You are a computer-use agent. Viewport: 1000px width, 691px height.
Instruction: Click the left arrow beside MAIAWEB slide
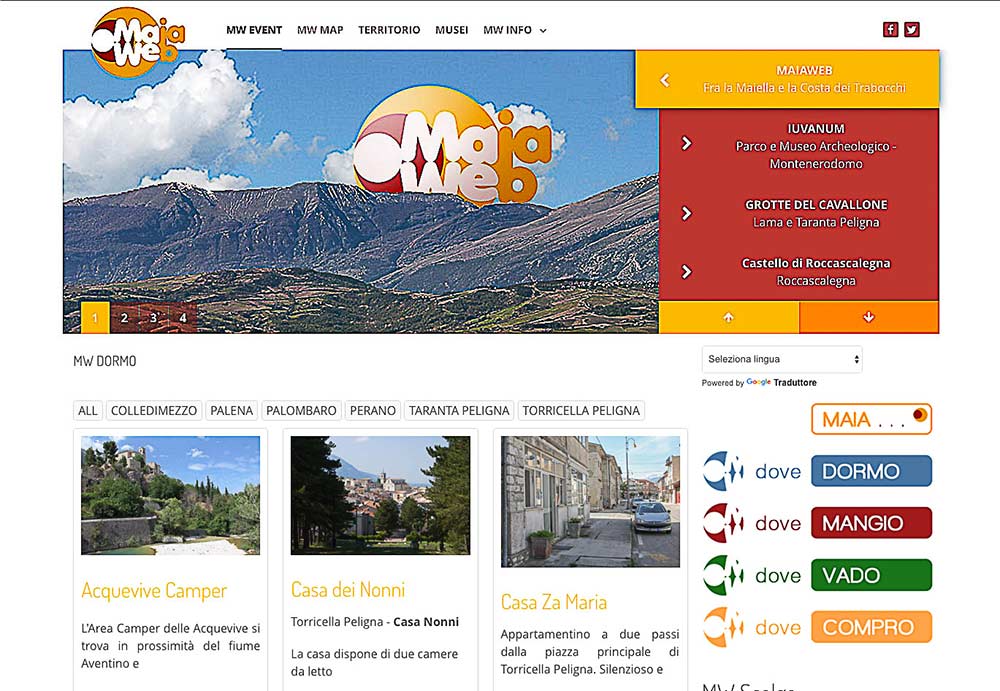(x=665, y=80)
